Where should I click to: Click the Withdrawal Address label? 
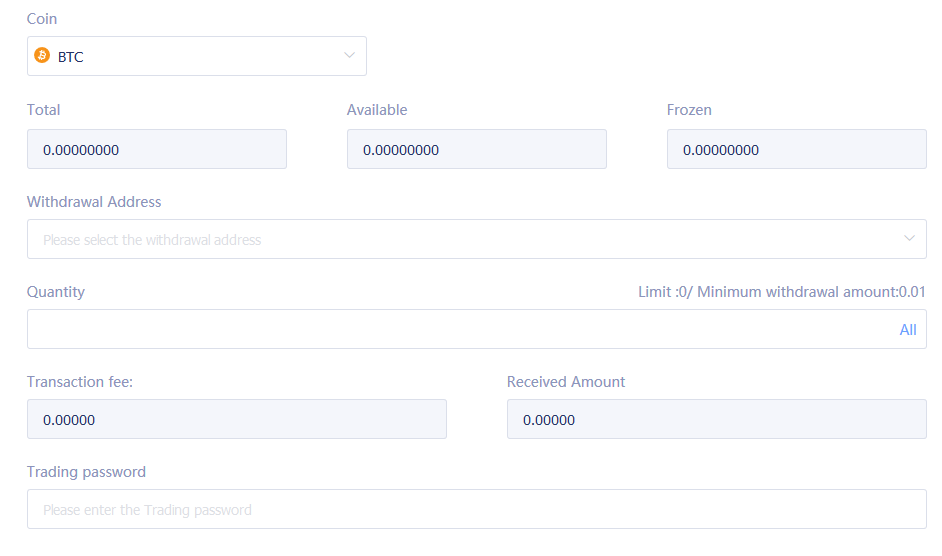click(x=94, y=202)
